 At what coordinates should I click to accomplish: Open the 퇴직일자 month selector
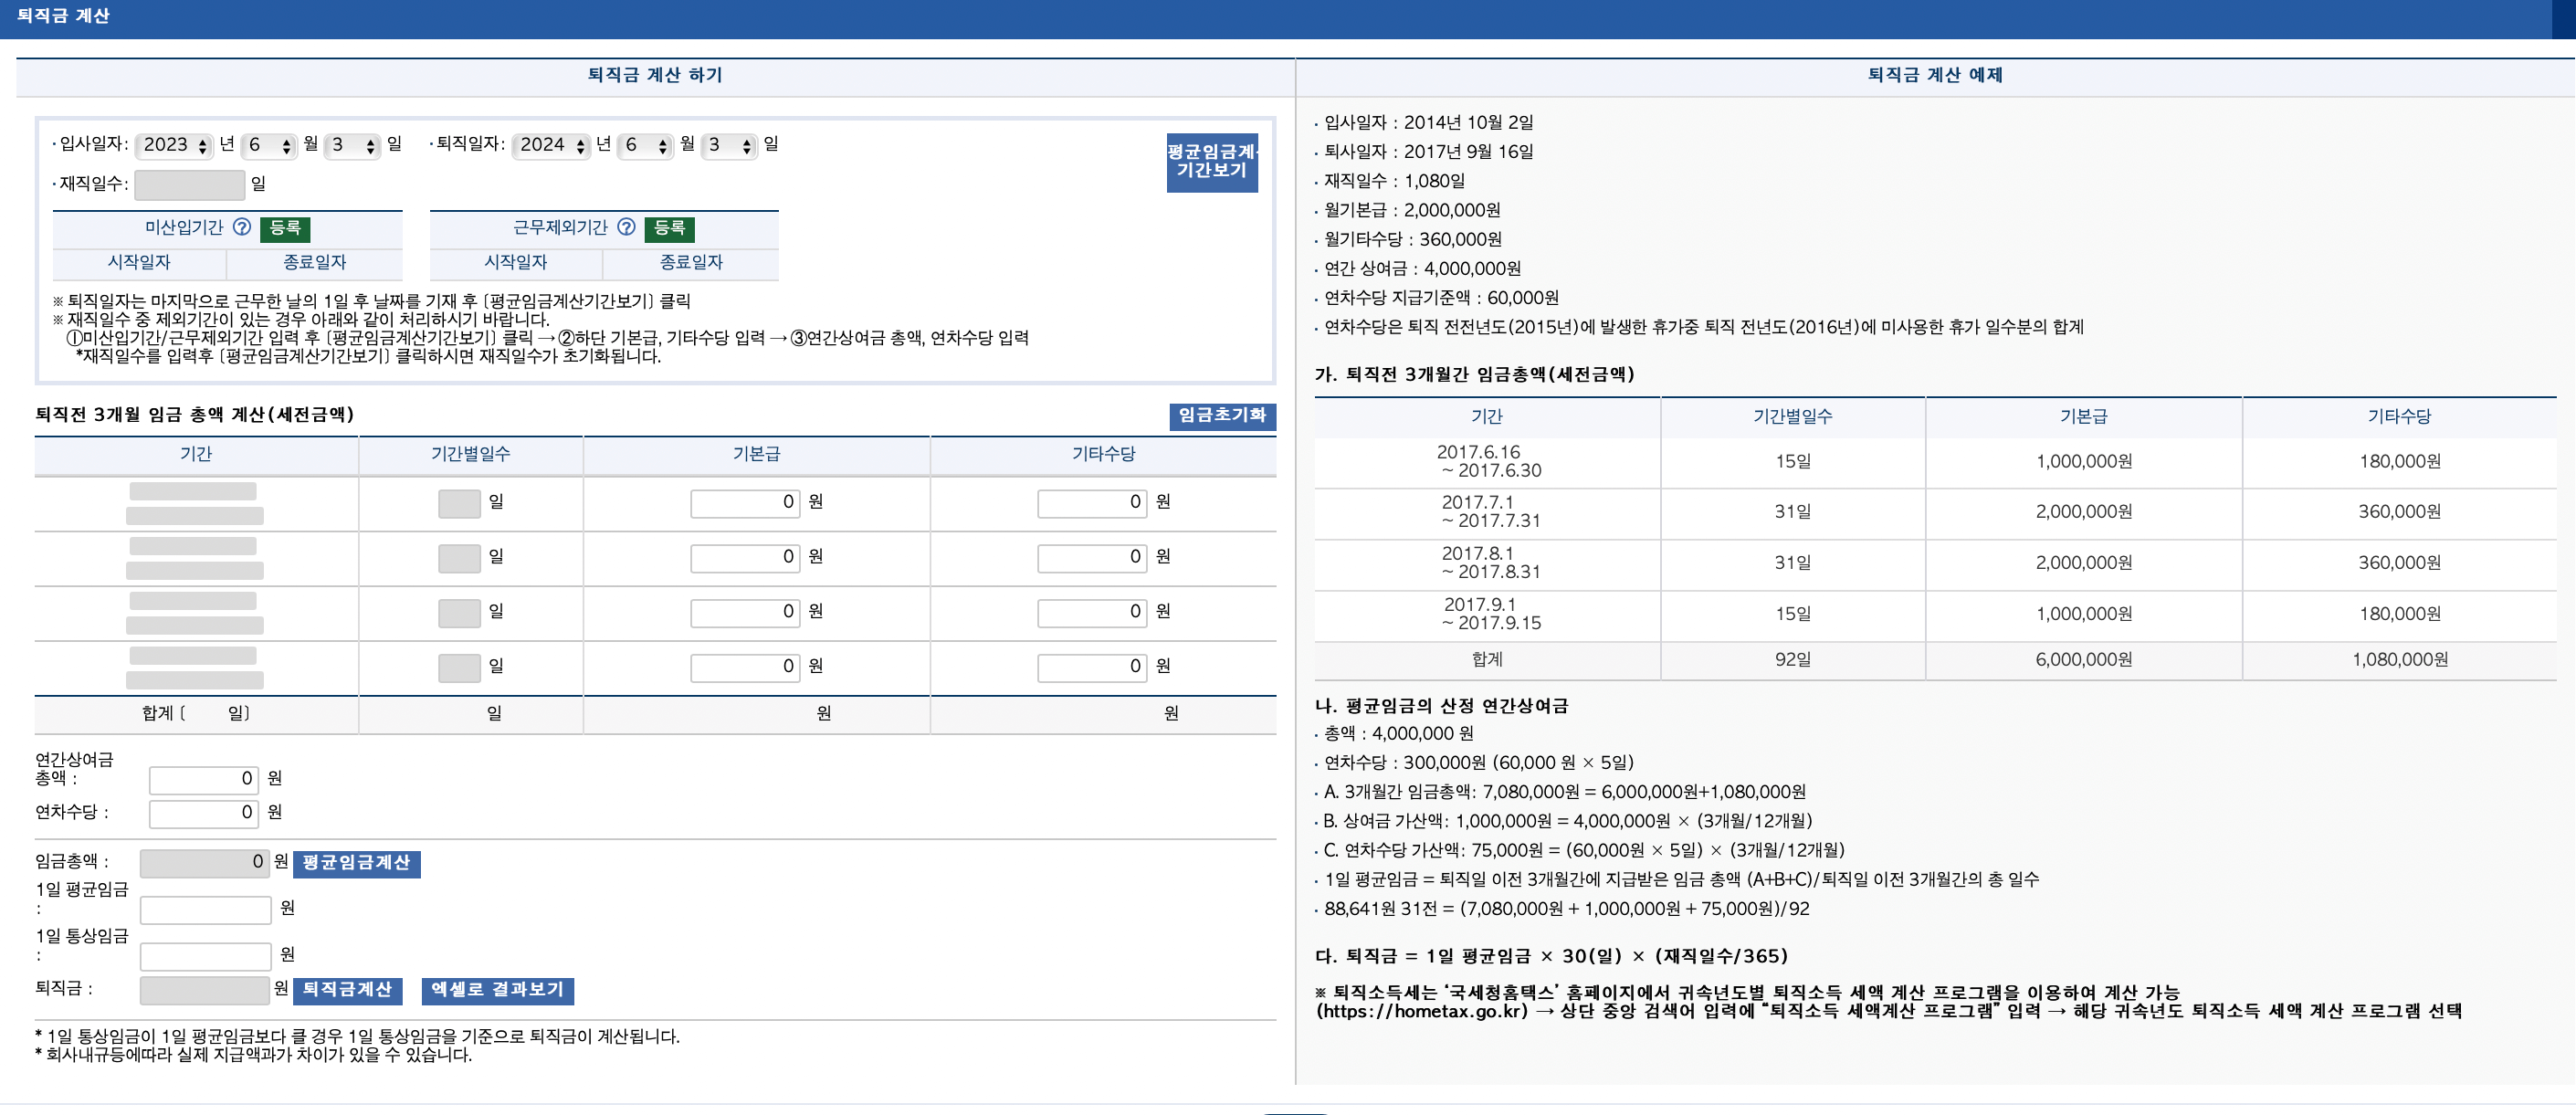pyautogui.click(x=646, y=145)
